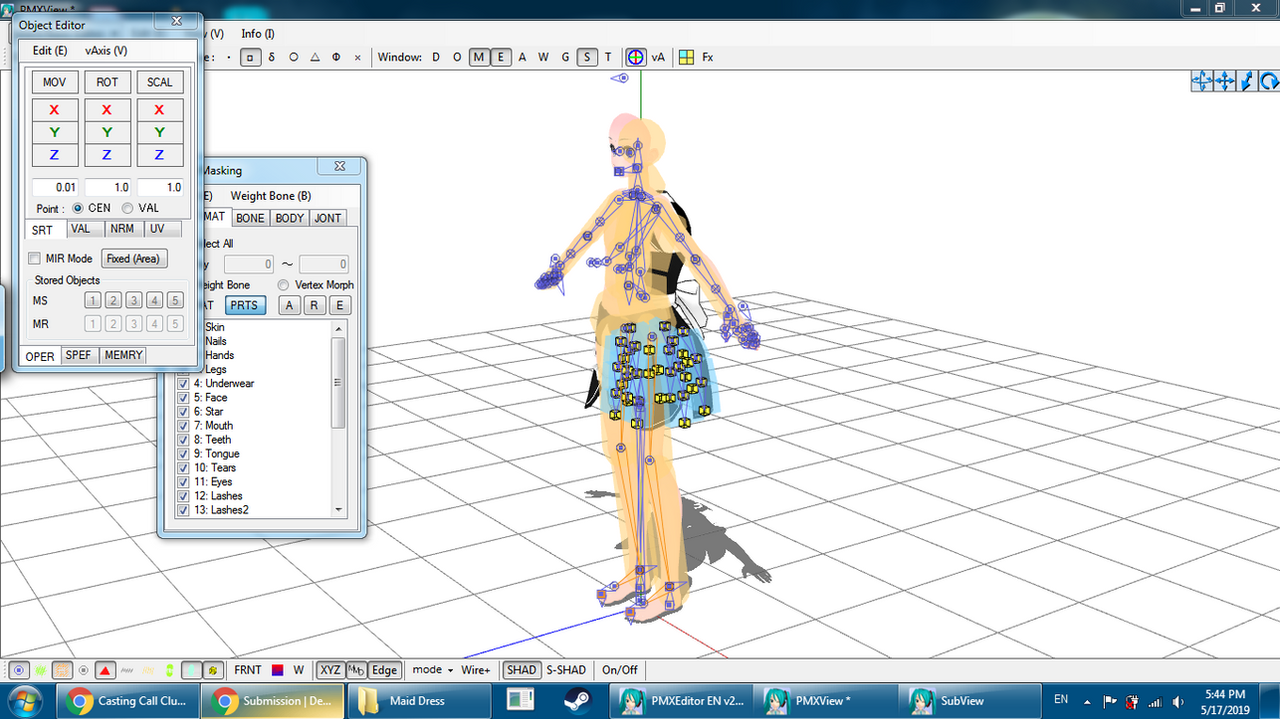The width and height of the screenshot is (1280, 719).
Task: Toggle the yellow joint cube display icon
Action: click(x=212, y=670)
